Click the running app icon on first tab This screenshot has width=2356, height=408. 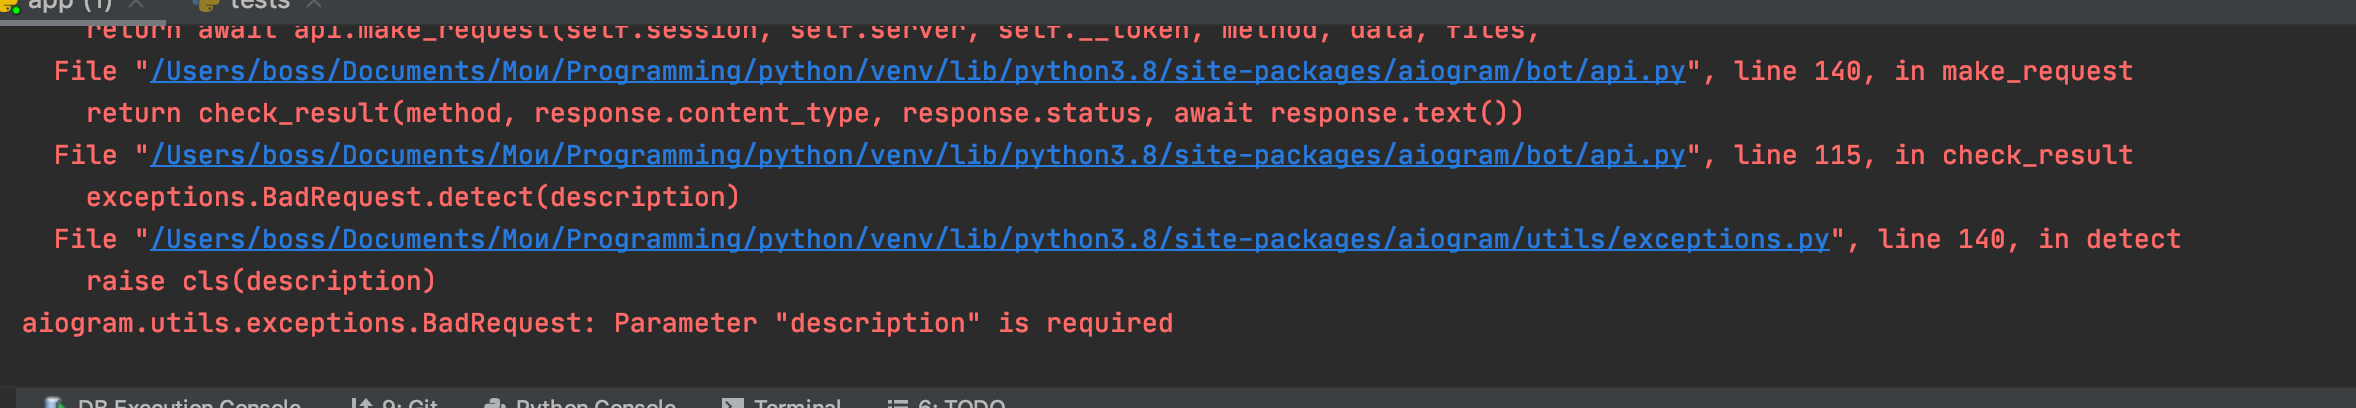pyautogui.click(x=10, y=5)
